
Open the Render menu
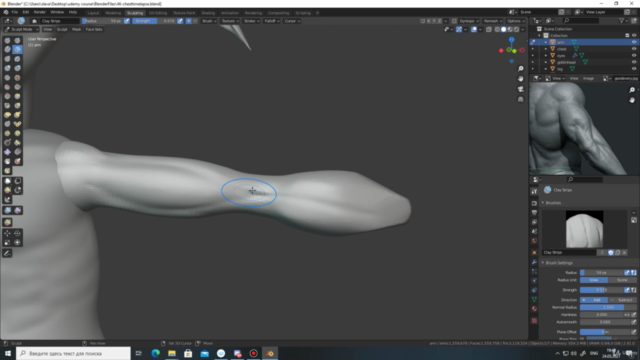point(40,12)
